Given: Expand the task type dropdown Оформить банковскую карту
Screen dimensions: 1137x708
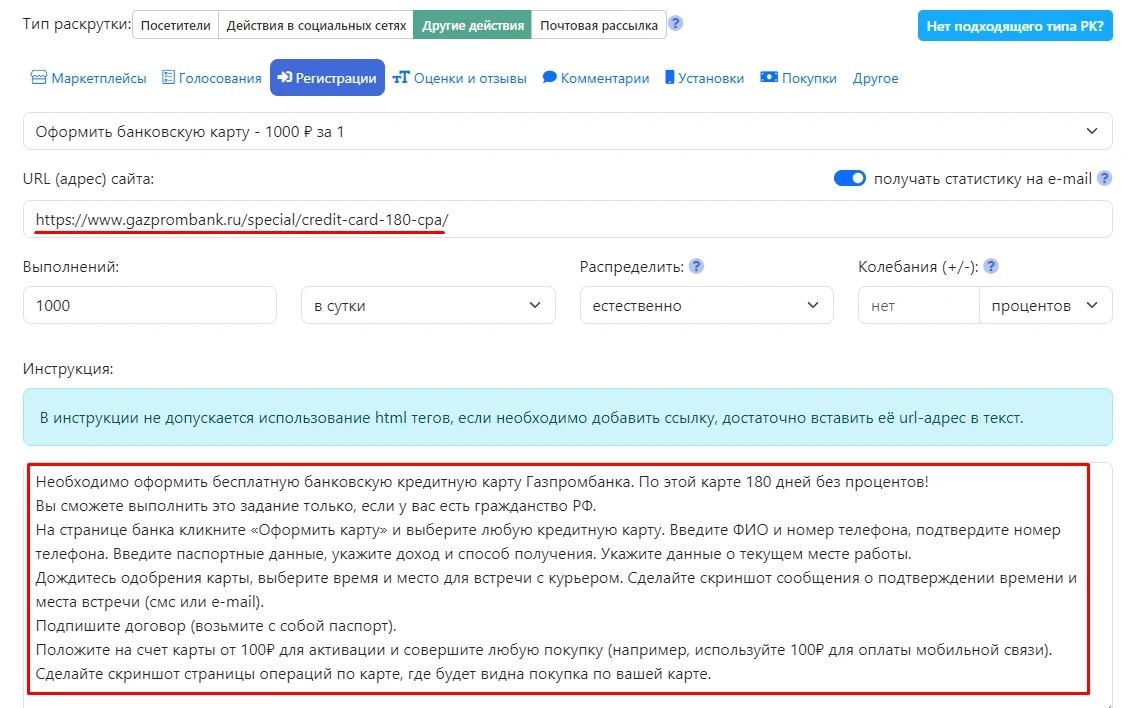Looking at the screenshot, I should click(x=567, y=131).
